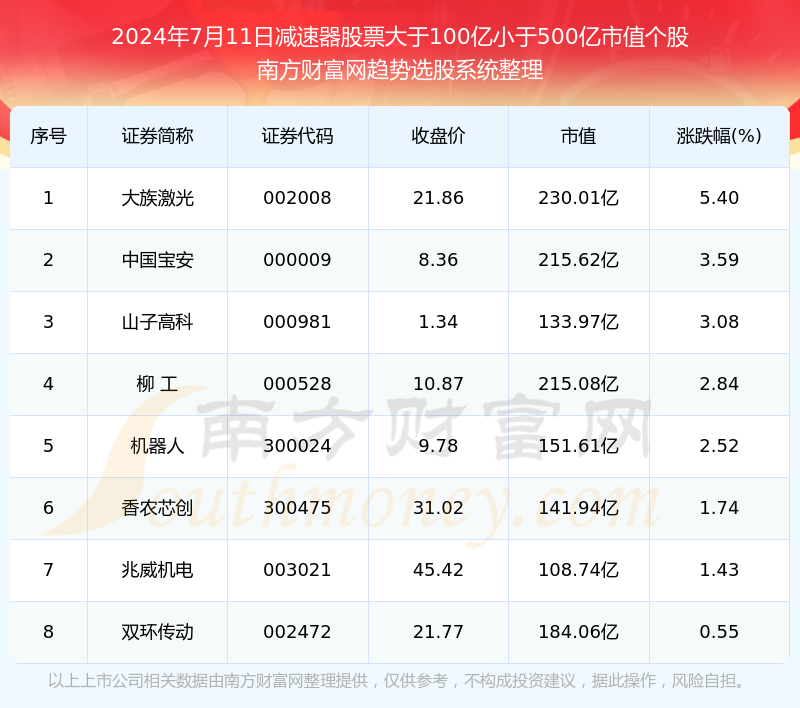
Task: Select the column header '证券简称'
Action: [158, 136]
